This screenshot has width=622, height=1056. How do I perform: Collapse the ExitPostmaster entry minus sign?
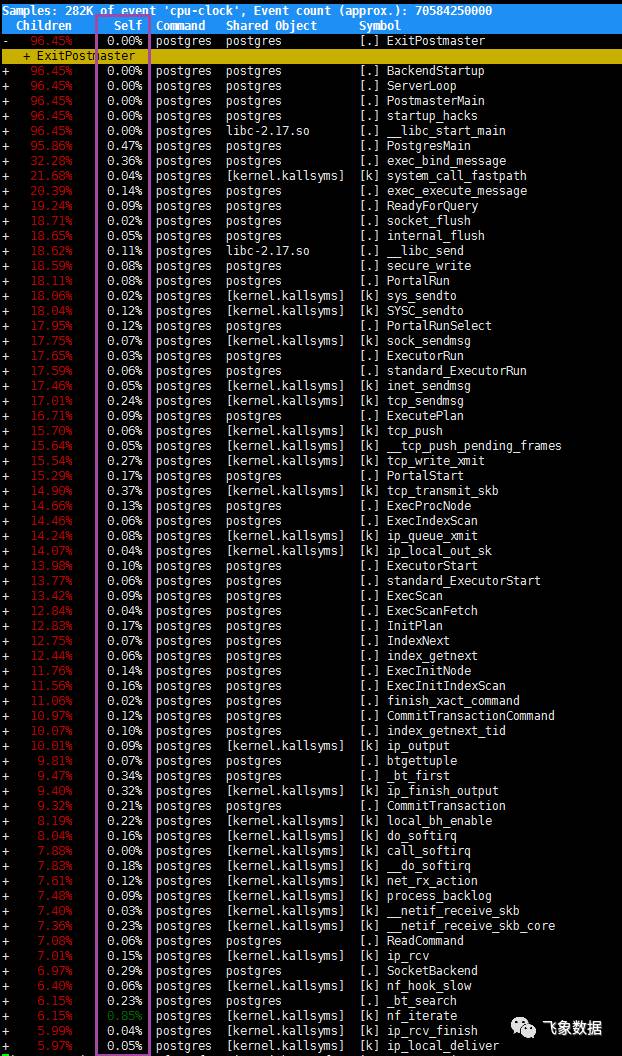(6, 41)
